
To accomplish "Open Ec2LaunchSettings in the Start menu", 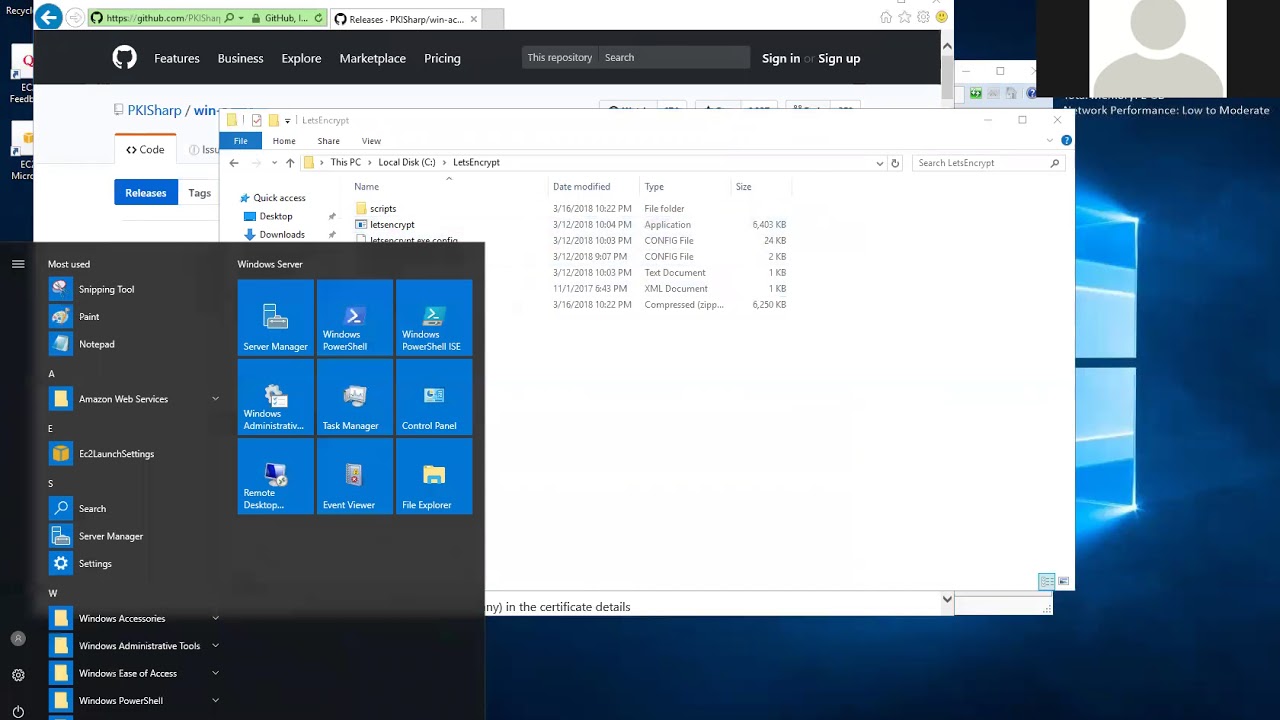I will pos(135,454).
